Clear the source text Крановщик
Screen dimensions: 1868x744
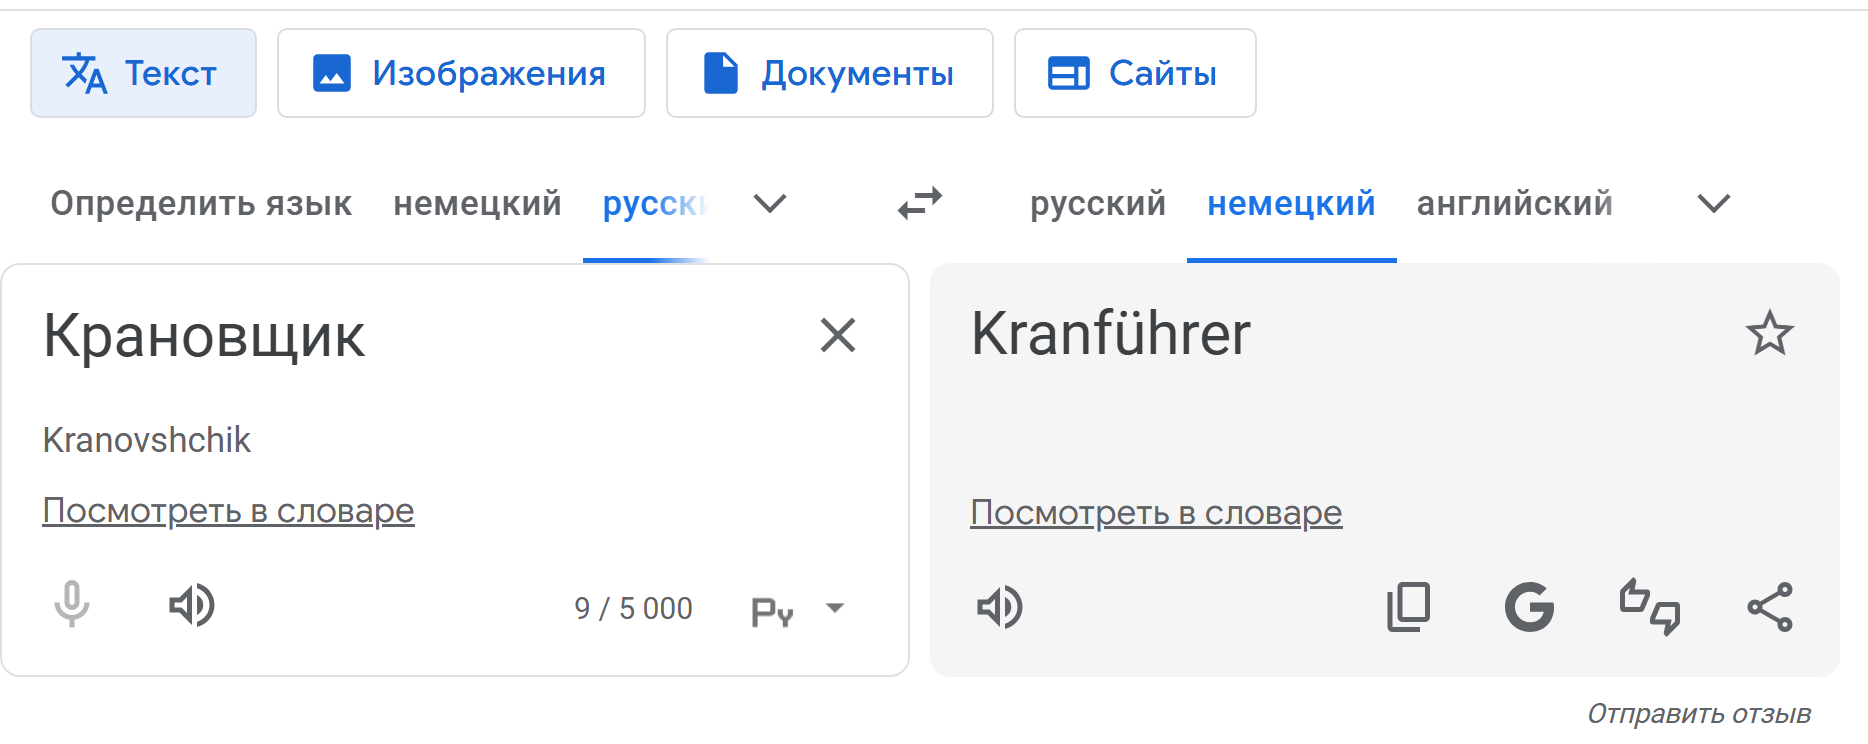[x=837, y=335]
